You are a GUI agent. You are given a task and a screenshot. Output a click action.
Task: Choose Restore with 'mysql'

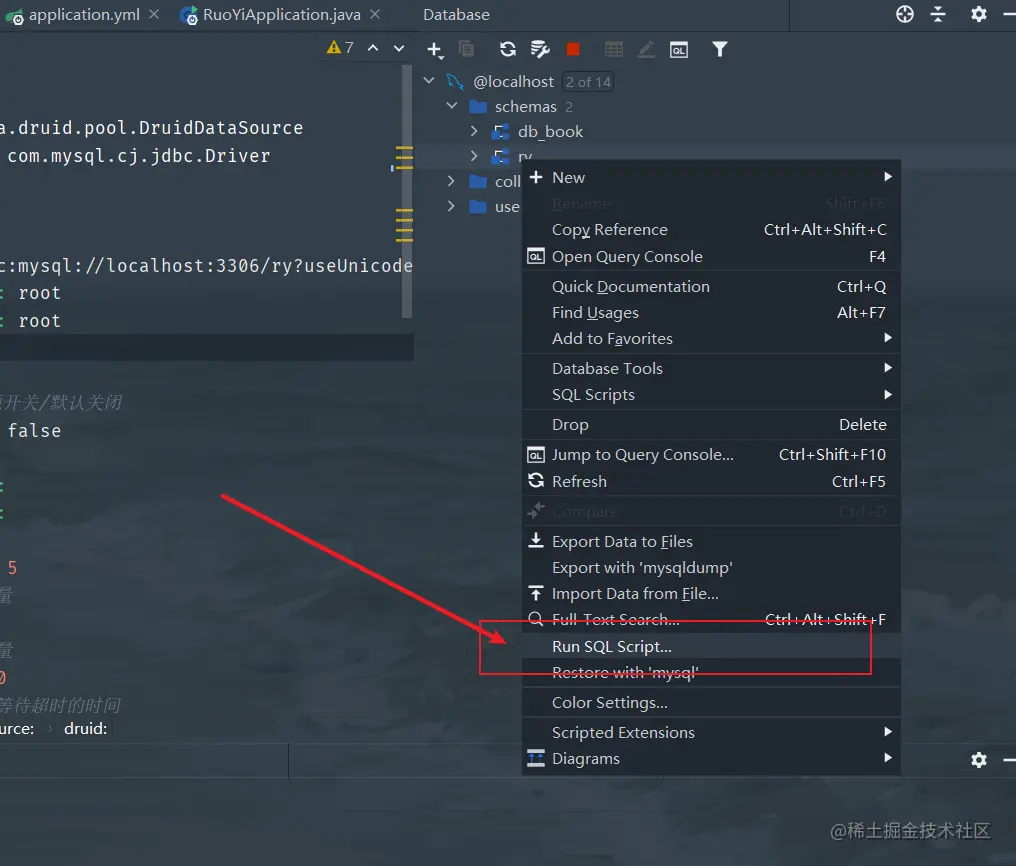[711, 673]
